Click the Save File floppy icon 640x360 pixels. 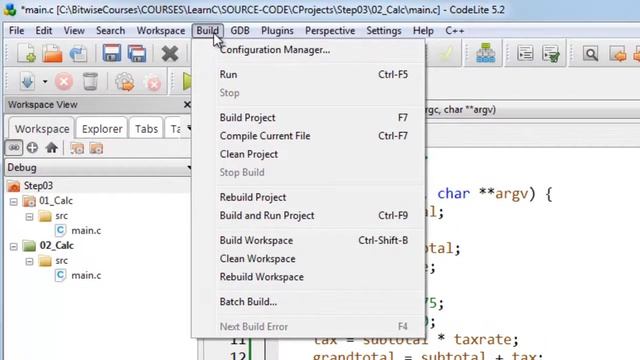(x=111, y=53)
